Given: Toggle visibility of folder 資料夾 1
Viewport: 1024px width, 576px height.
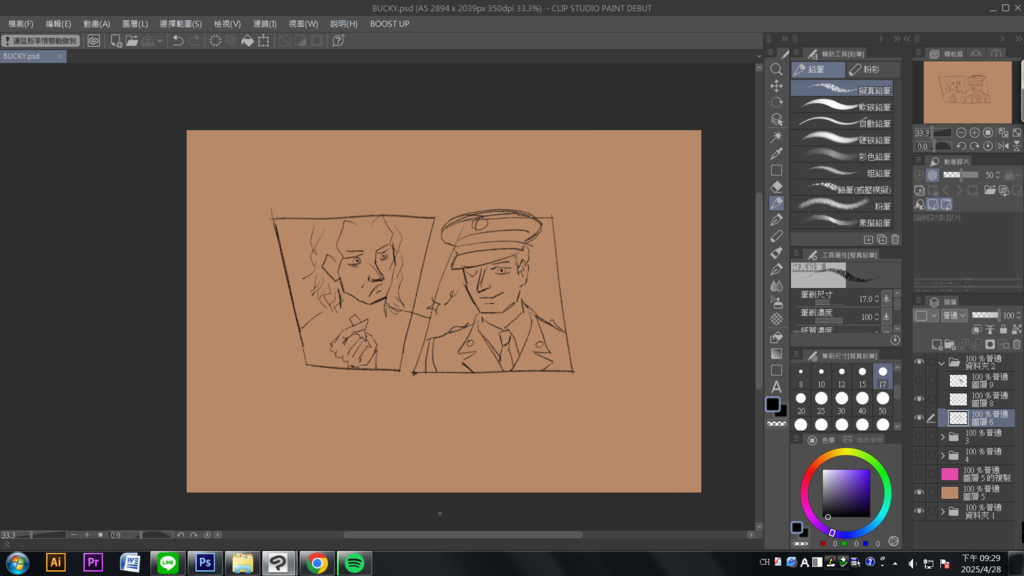Looking at the screenshot, I should click(920, 511).
